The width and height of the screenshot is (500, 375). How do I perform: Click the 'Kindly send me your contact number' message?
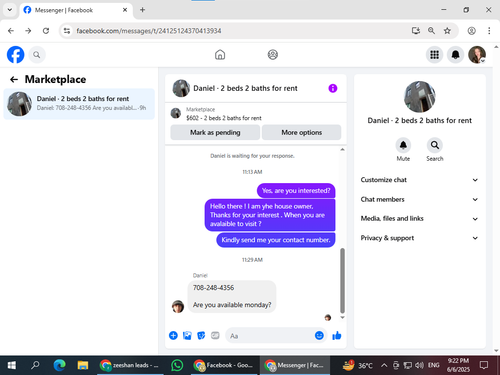coord(276,240)
